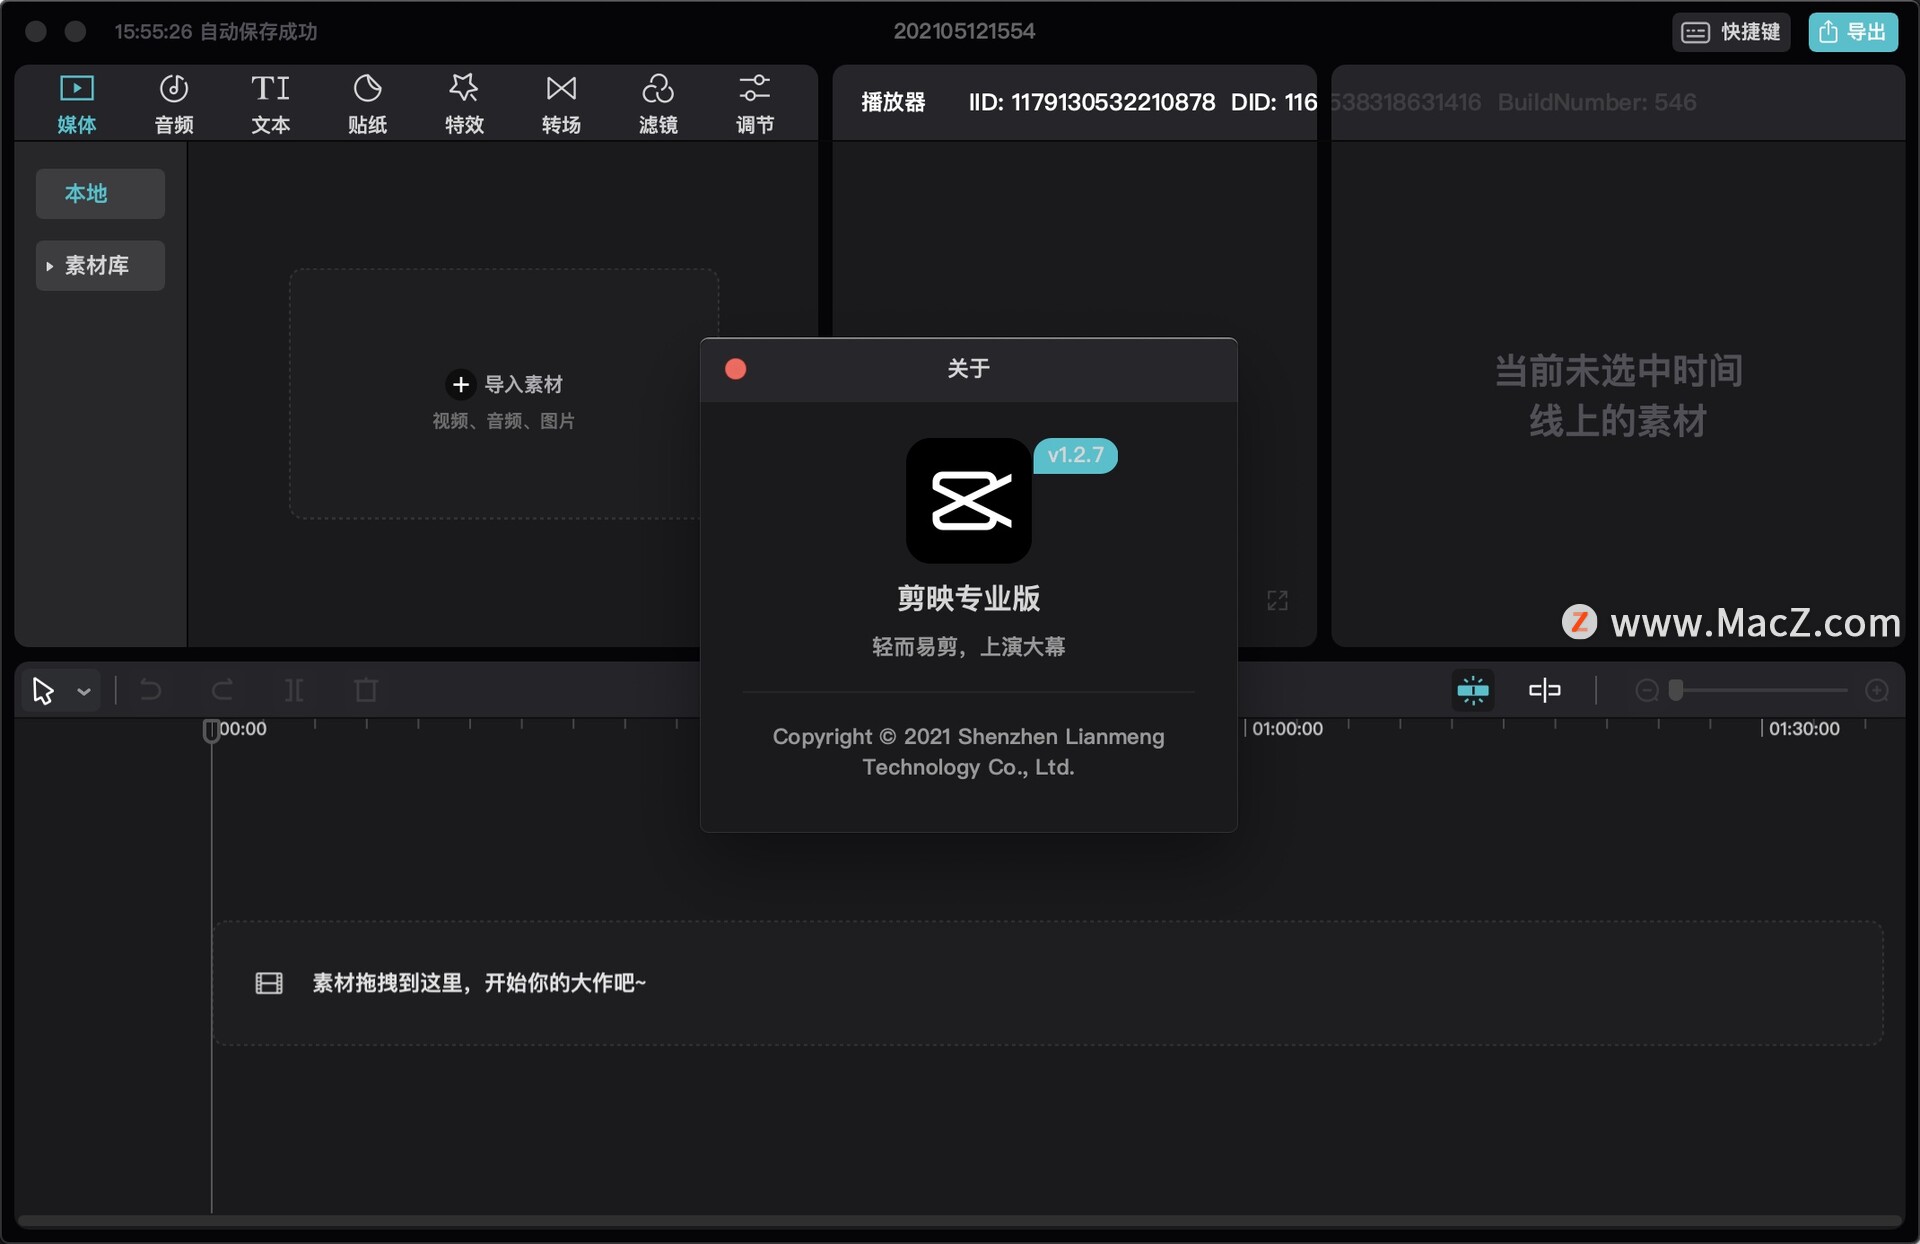Close the 关于 about dialog
This screenshot has height=1244, width=1920.
[x=735, y=369]
